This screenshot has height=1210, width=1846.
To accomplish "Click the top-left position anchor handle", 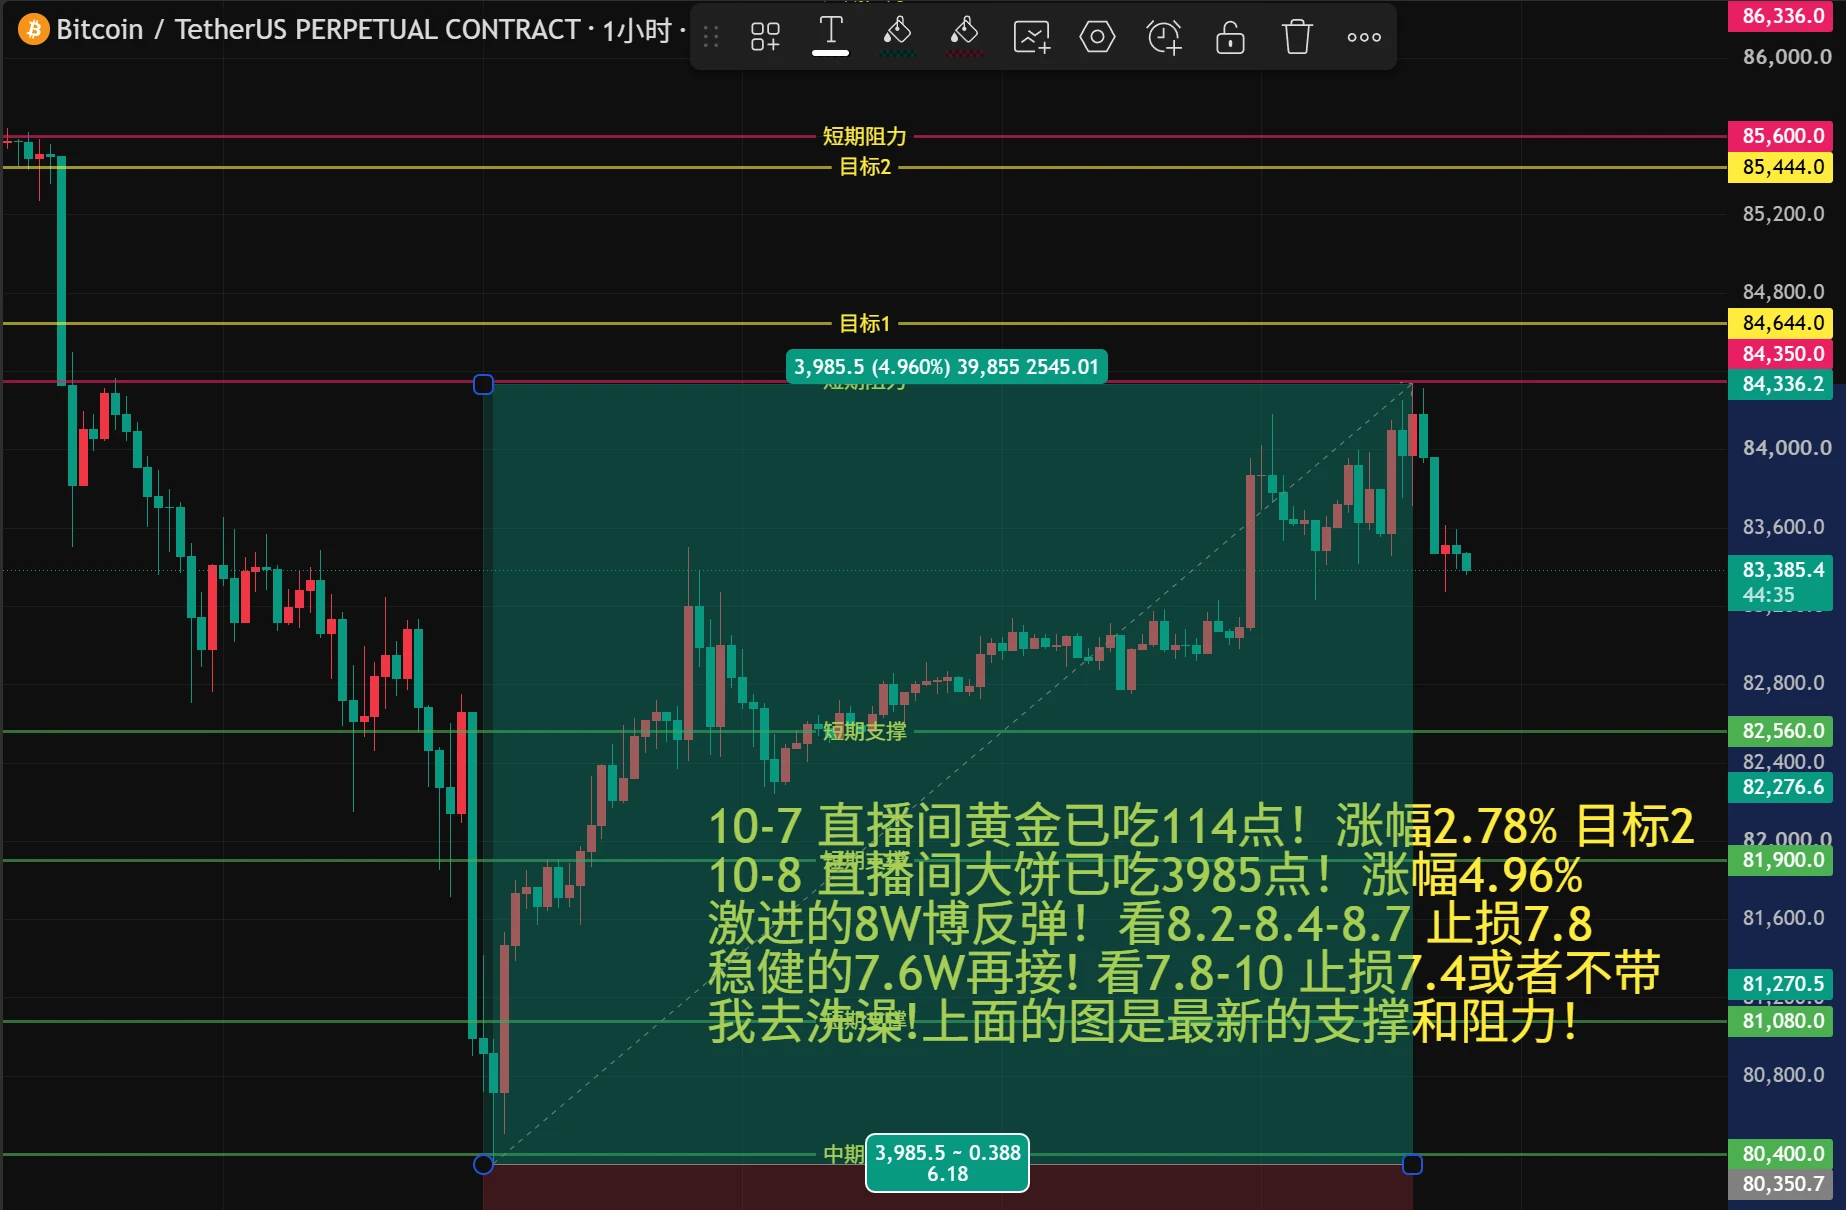I will pos(483,384).
